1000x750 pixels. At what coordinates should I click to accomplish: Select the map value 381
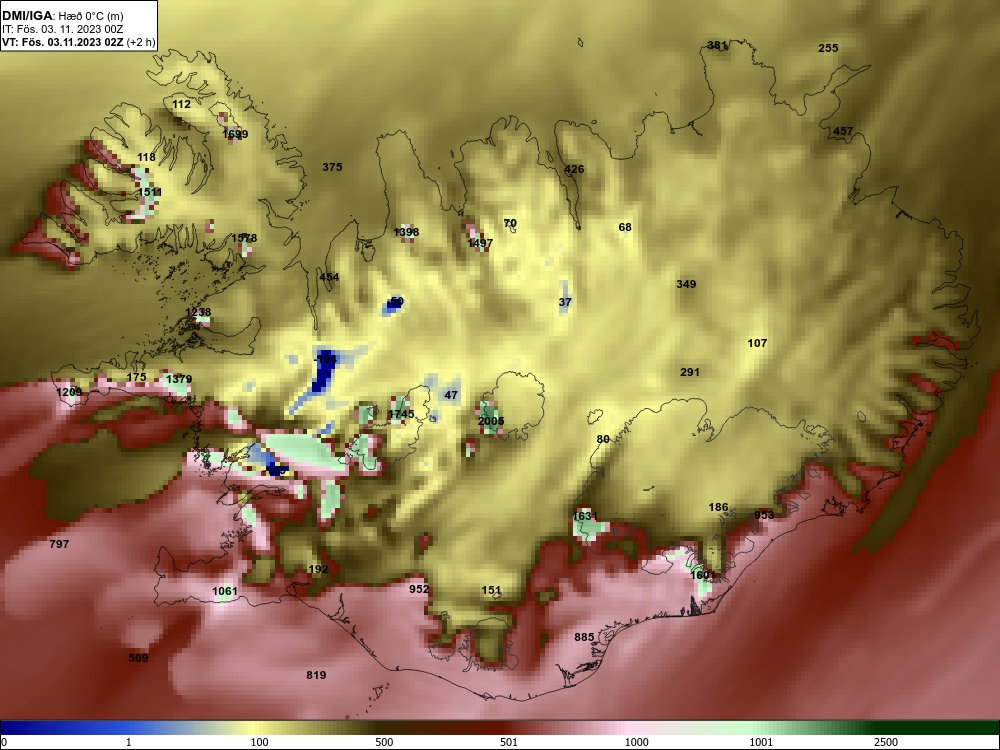(717, 45)
